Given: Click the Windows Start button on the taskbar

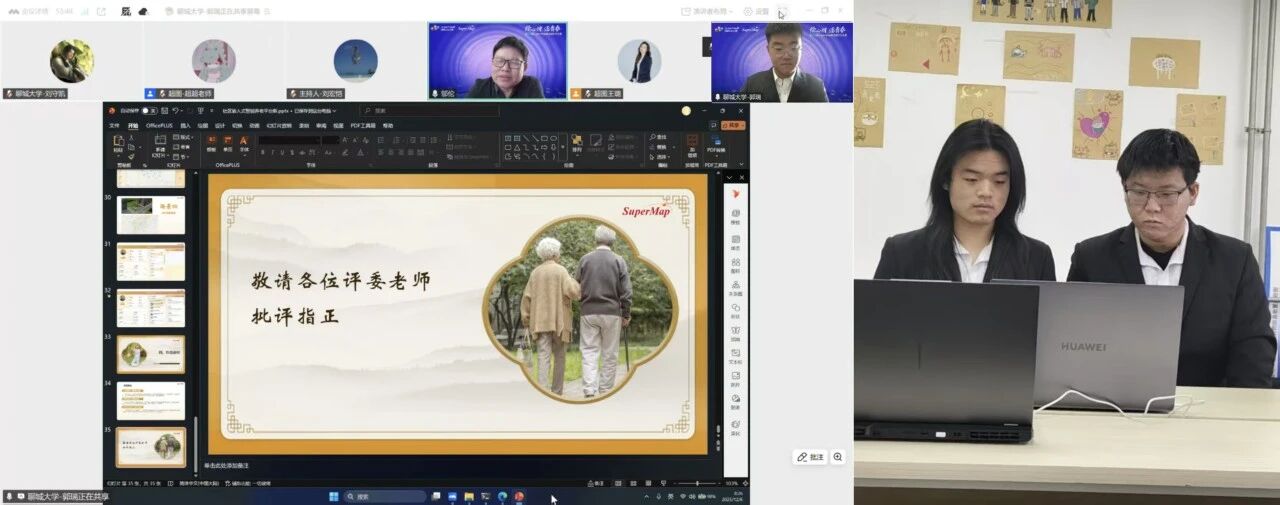Looking at the screenshot, I should (x=333, y=496).
